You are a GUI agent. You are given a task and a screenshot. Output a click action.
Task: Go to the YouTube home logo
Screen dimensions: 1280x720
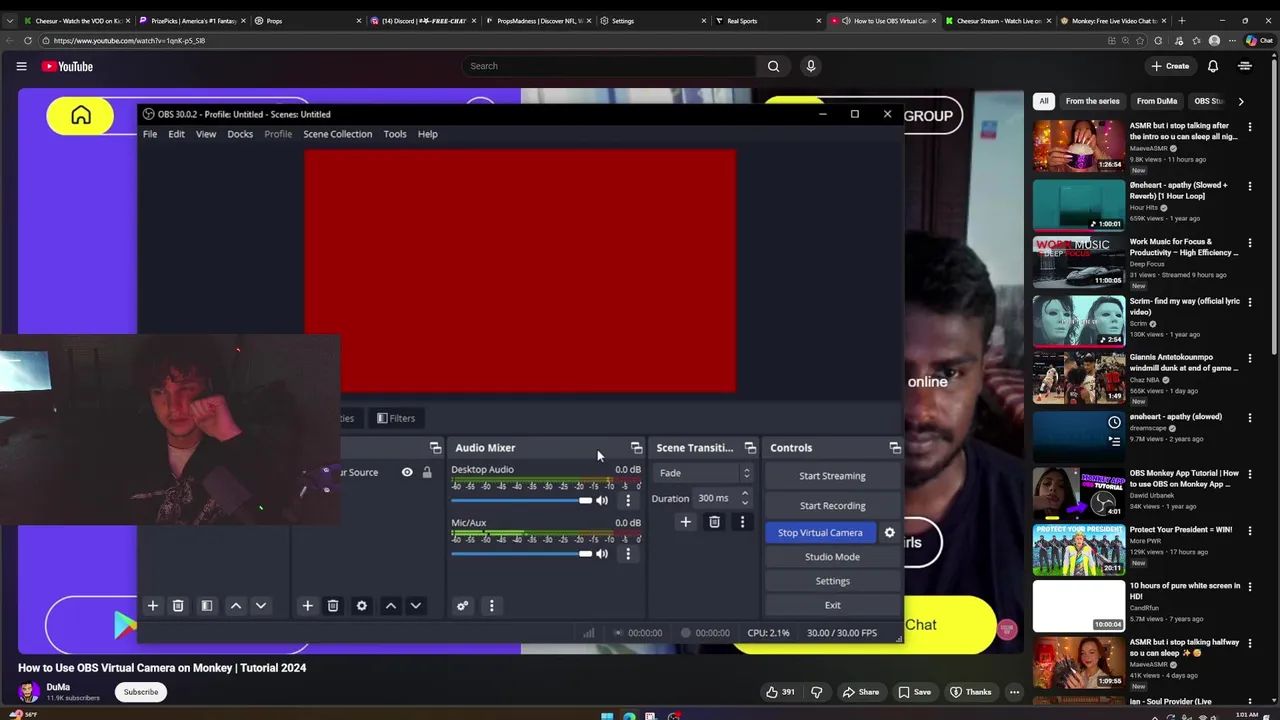tap(67, 66)
